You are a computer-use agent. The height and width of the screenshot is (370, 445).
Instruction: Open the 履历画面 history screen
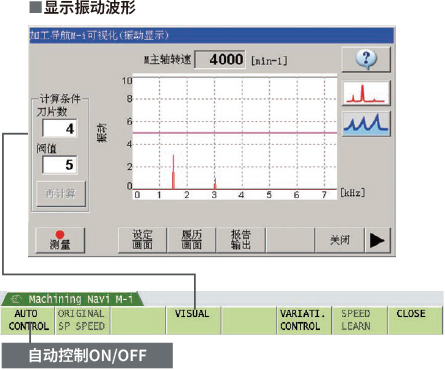pos(191,240)
